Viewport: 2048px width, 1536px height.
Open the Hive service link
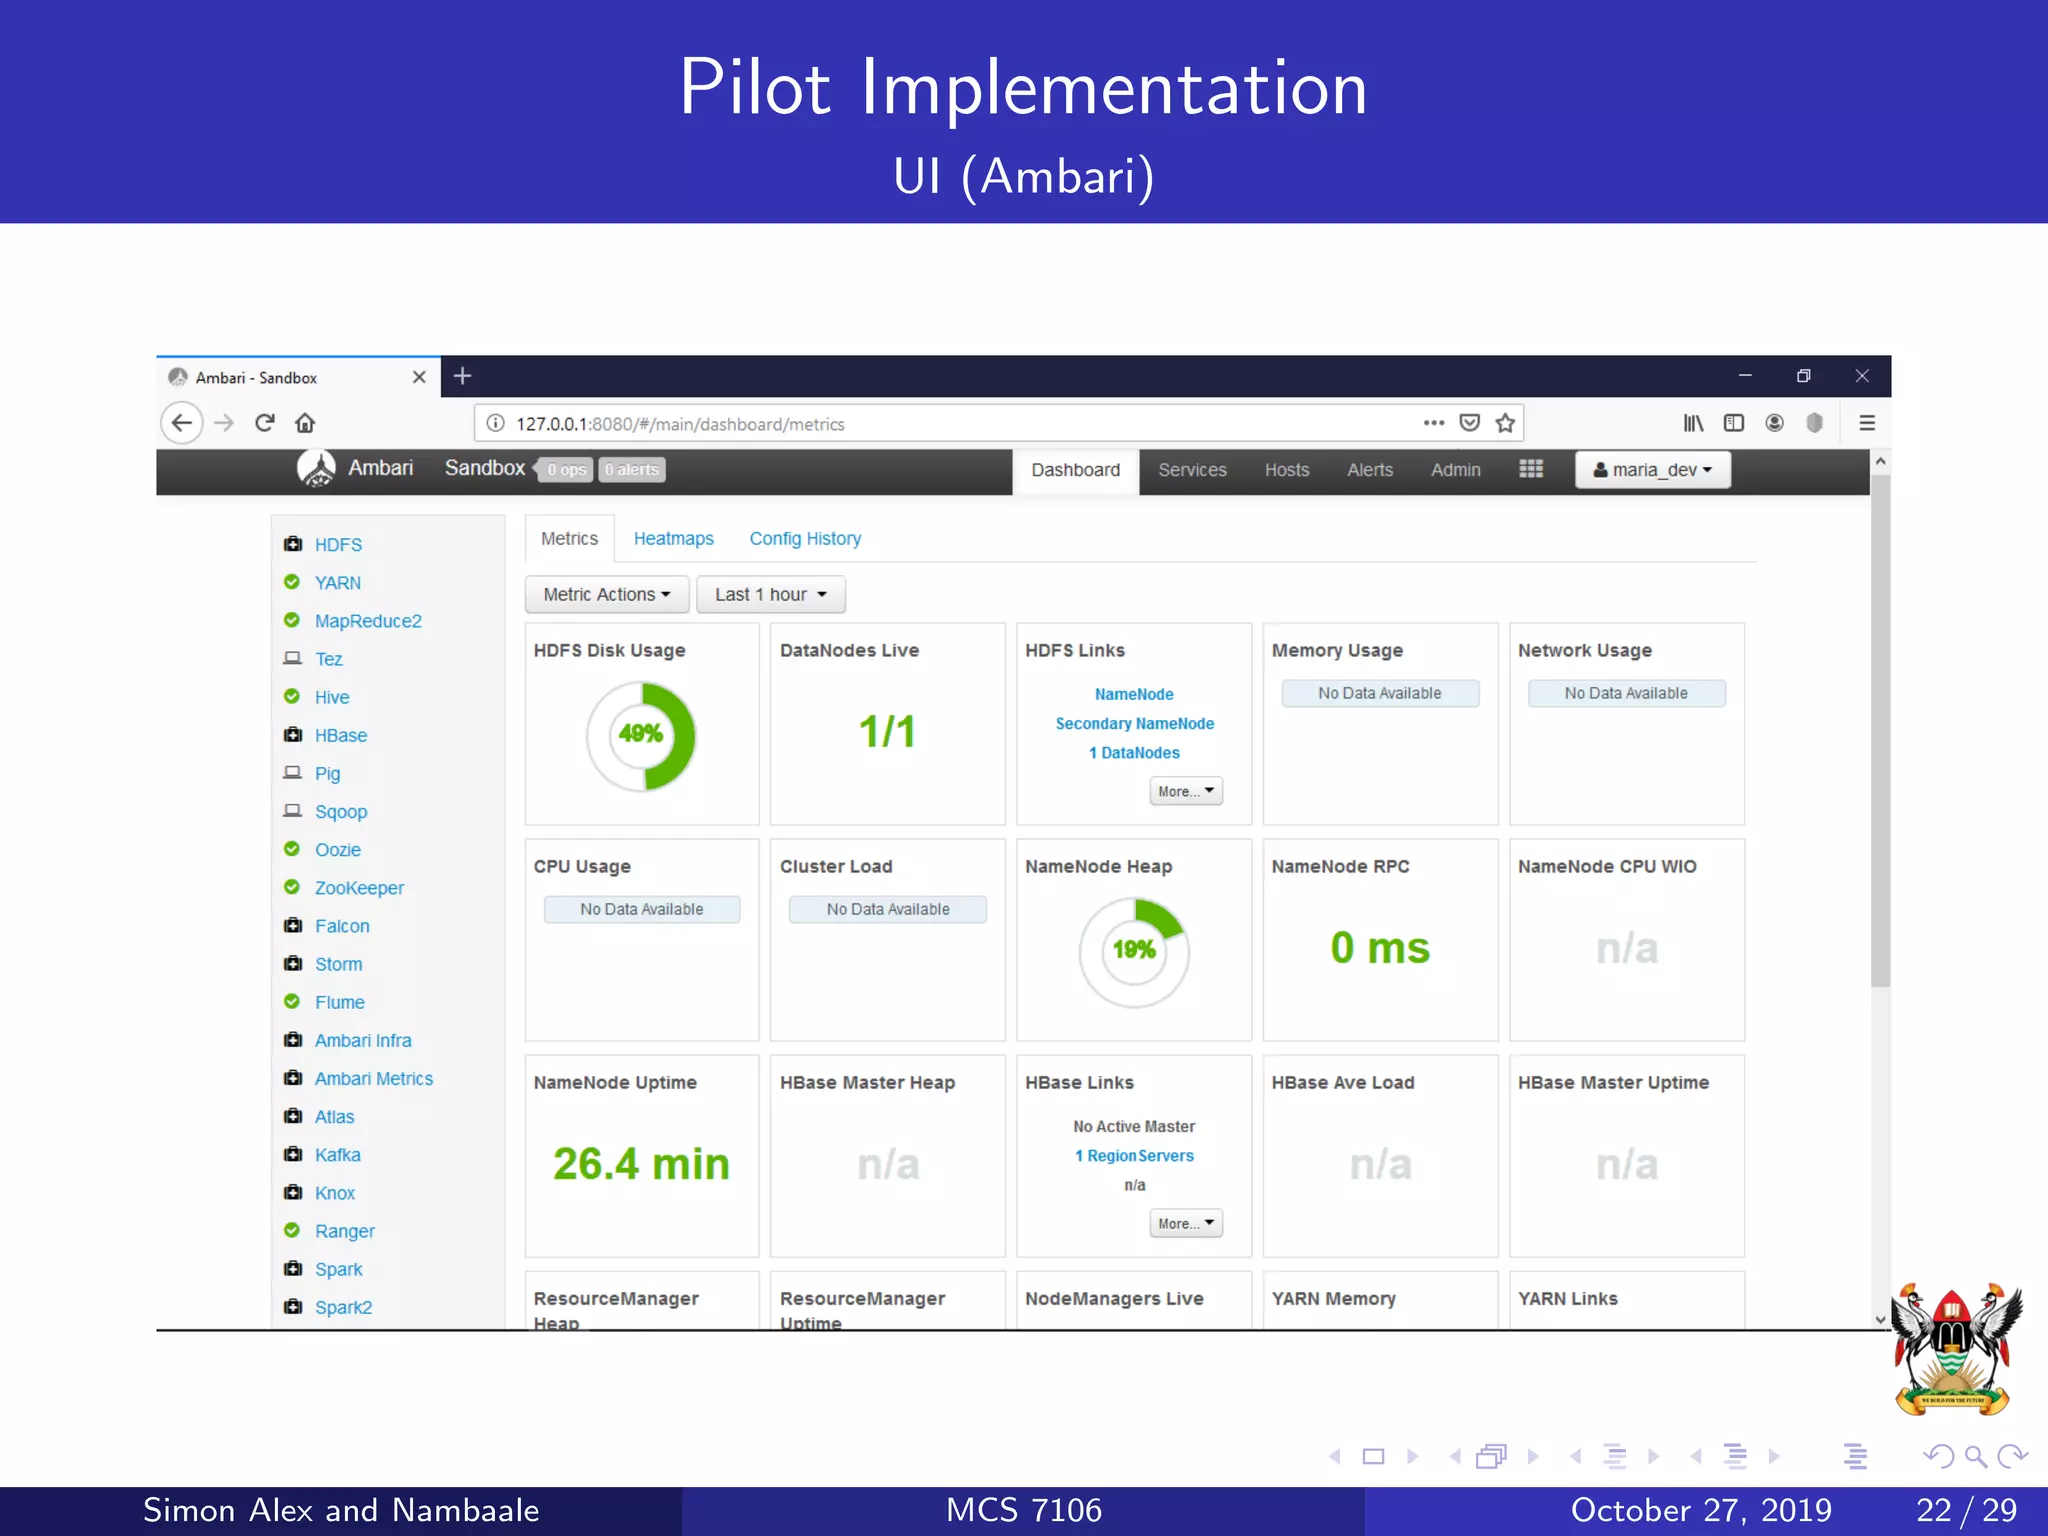[x=332, y=697]
